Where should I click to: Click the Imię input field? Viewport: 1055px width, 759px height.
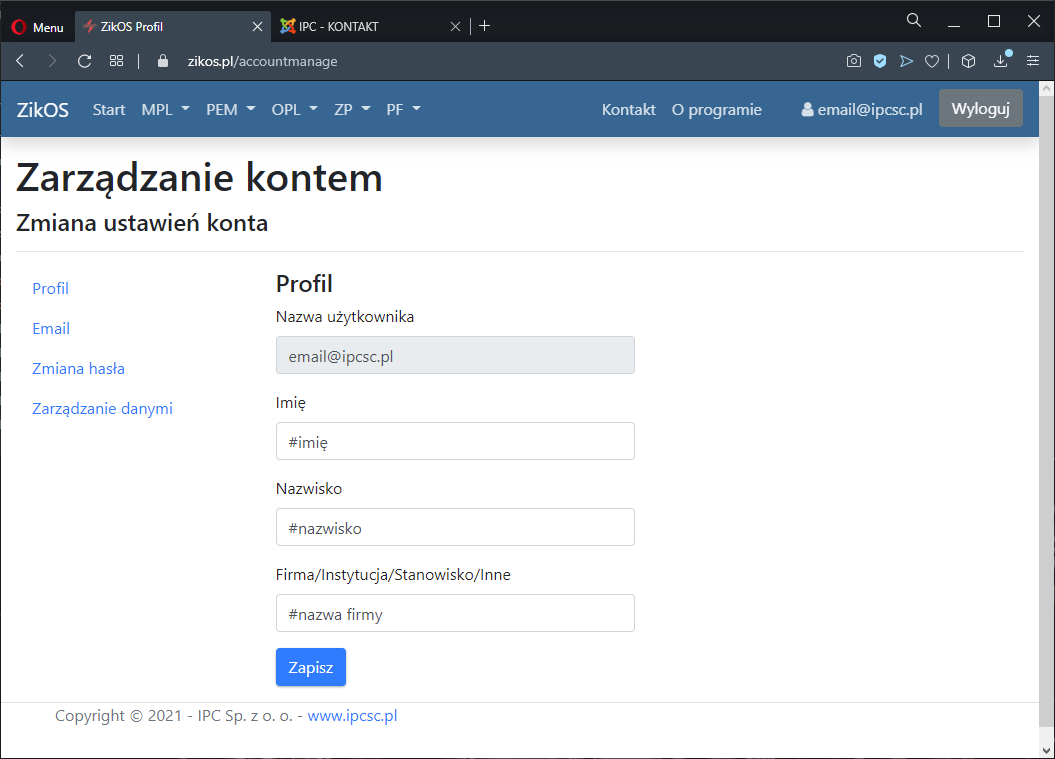click(455, 441)
